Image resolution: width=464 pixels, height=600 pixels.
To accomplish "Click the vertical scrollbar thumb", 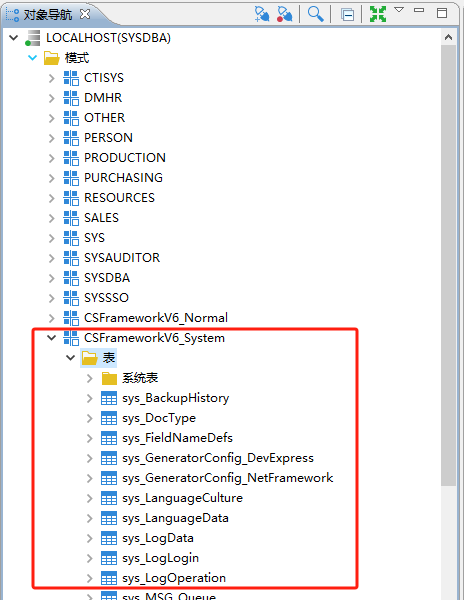I will 448,266.
